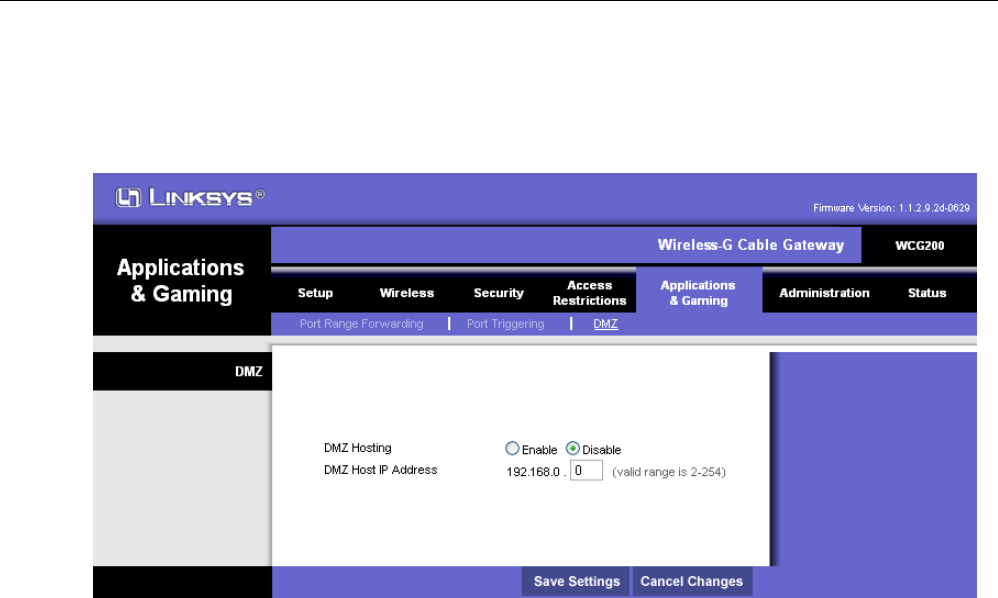Click the valid range is 2-254 note

pyautogui.click(x=669, y=472)
